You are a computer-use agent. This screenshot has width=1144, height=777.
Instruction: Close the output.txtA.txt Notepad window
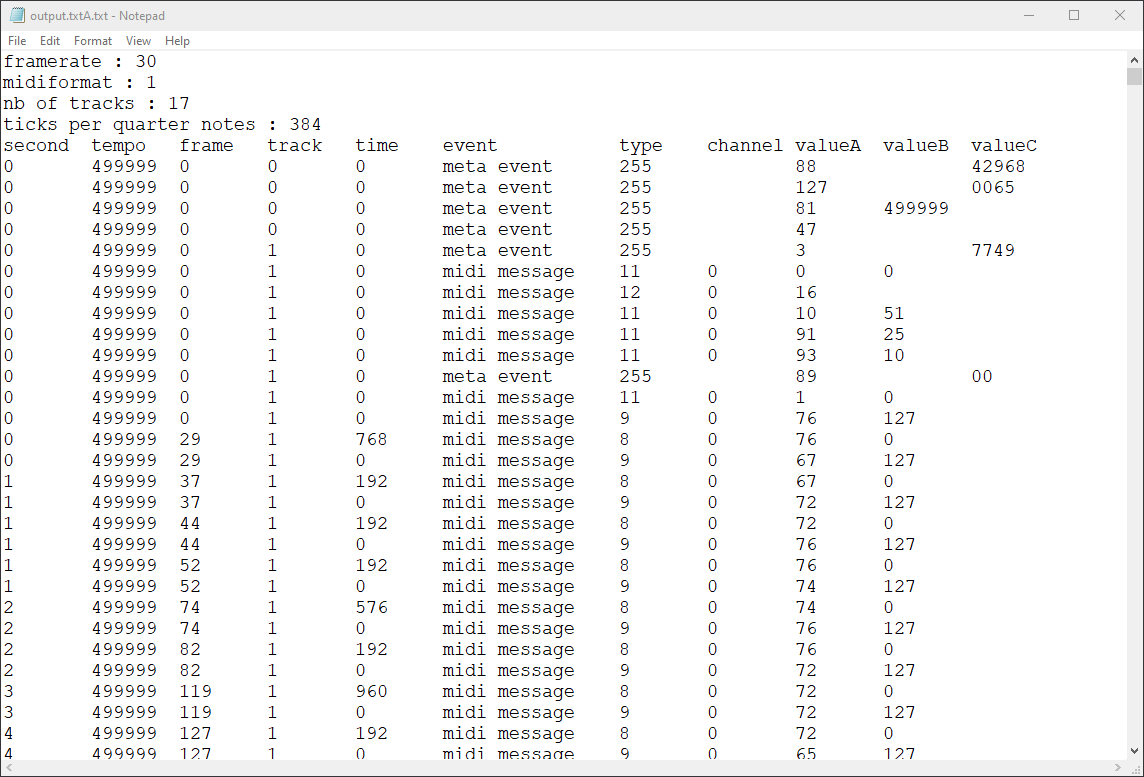coord(1120,15)
